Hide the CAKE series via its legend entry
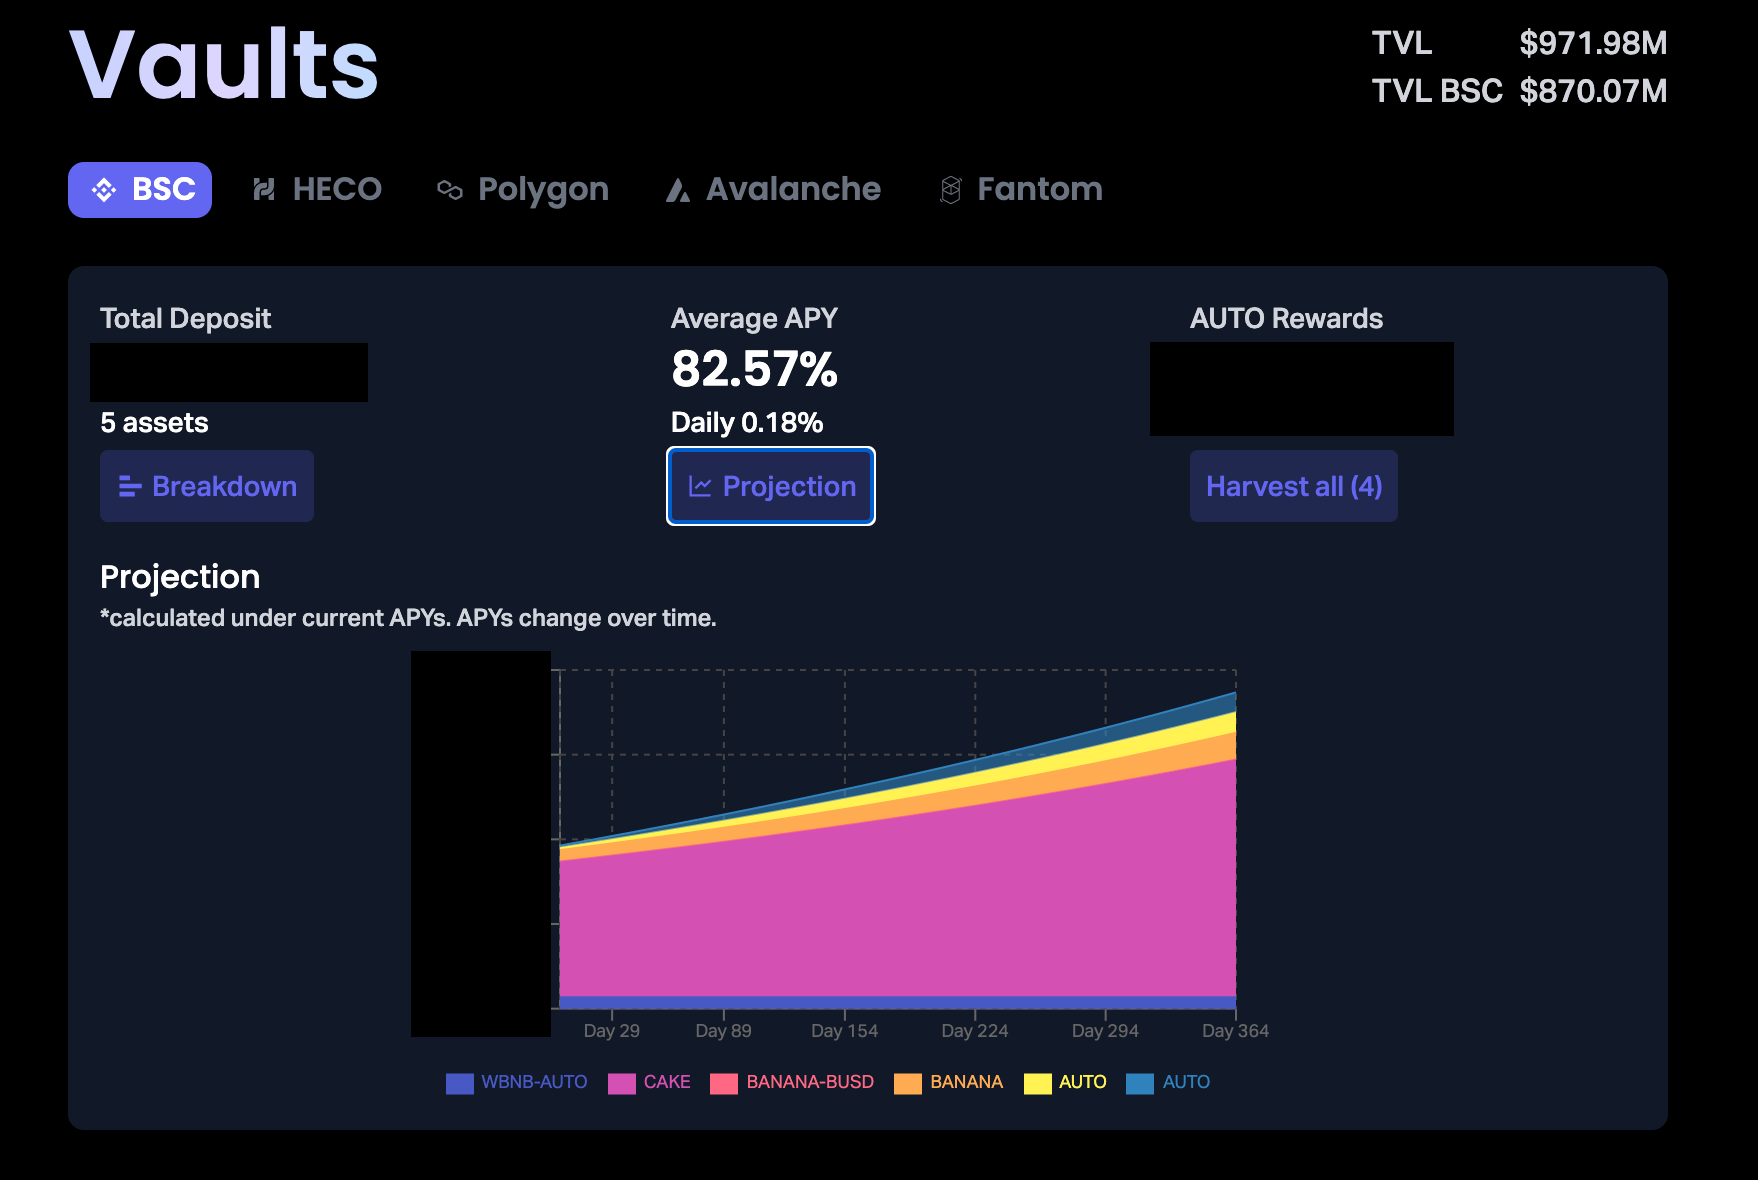This screenshot has height=1180, width=1758. [667, 1082]
